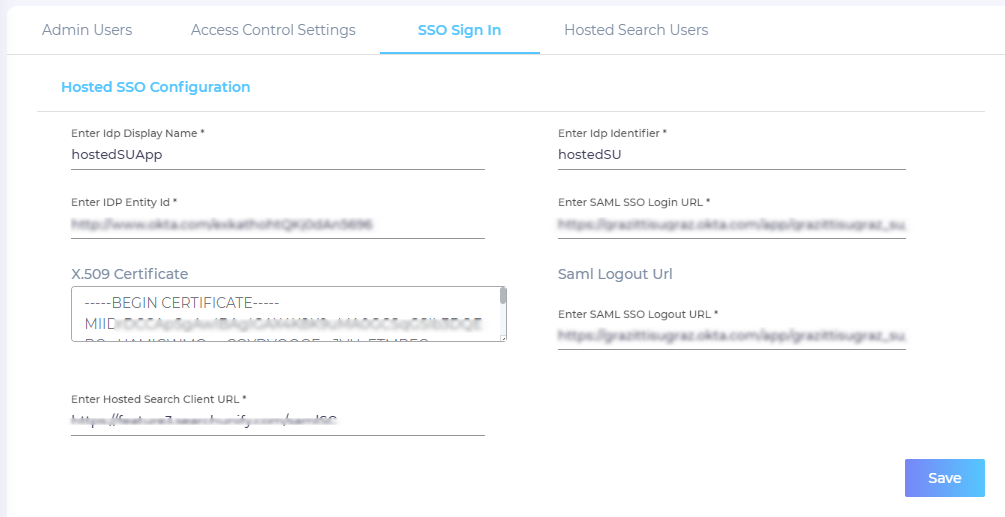
Task: Go to Hosted Search Users tab
Action: 636,30
